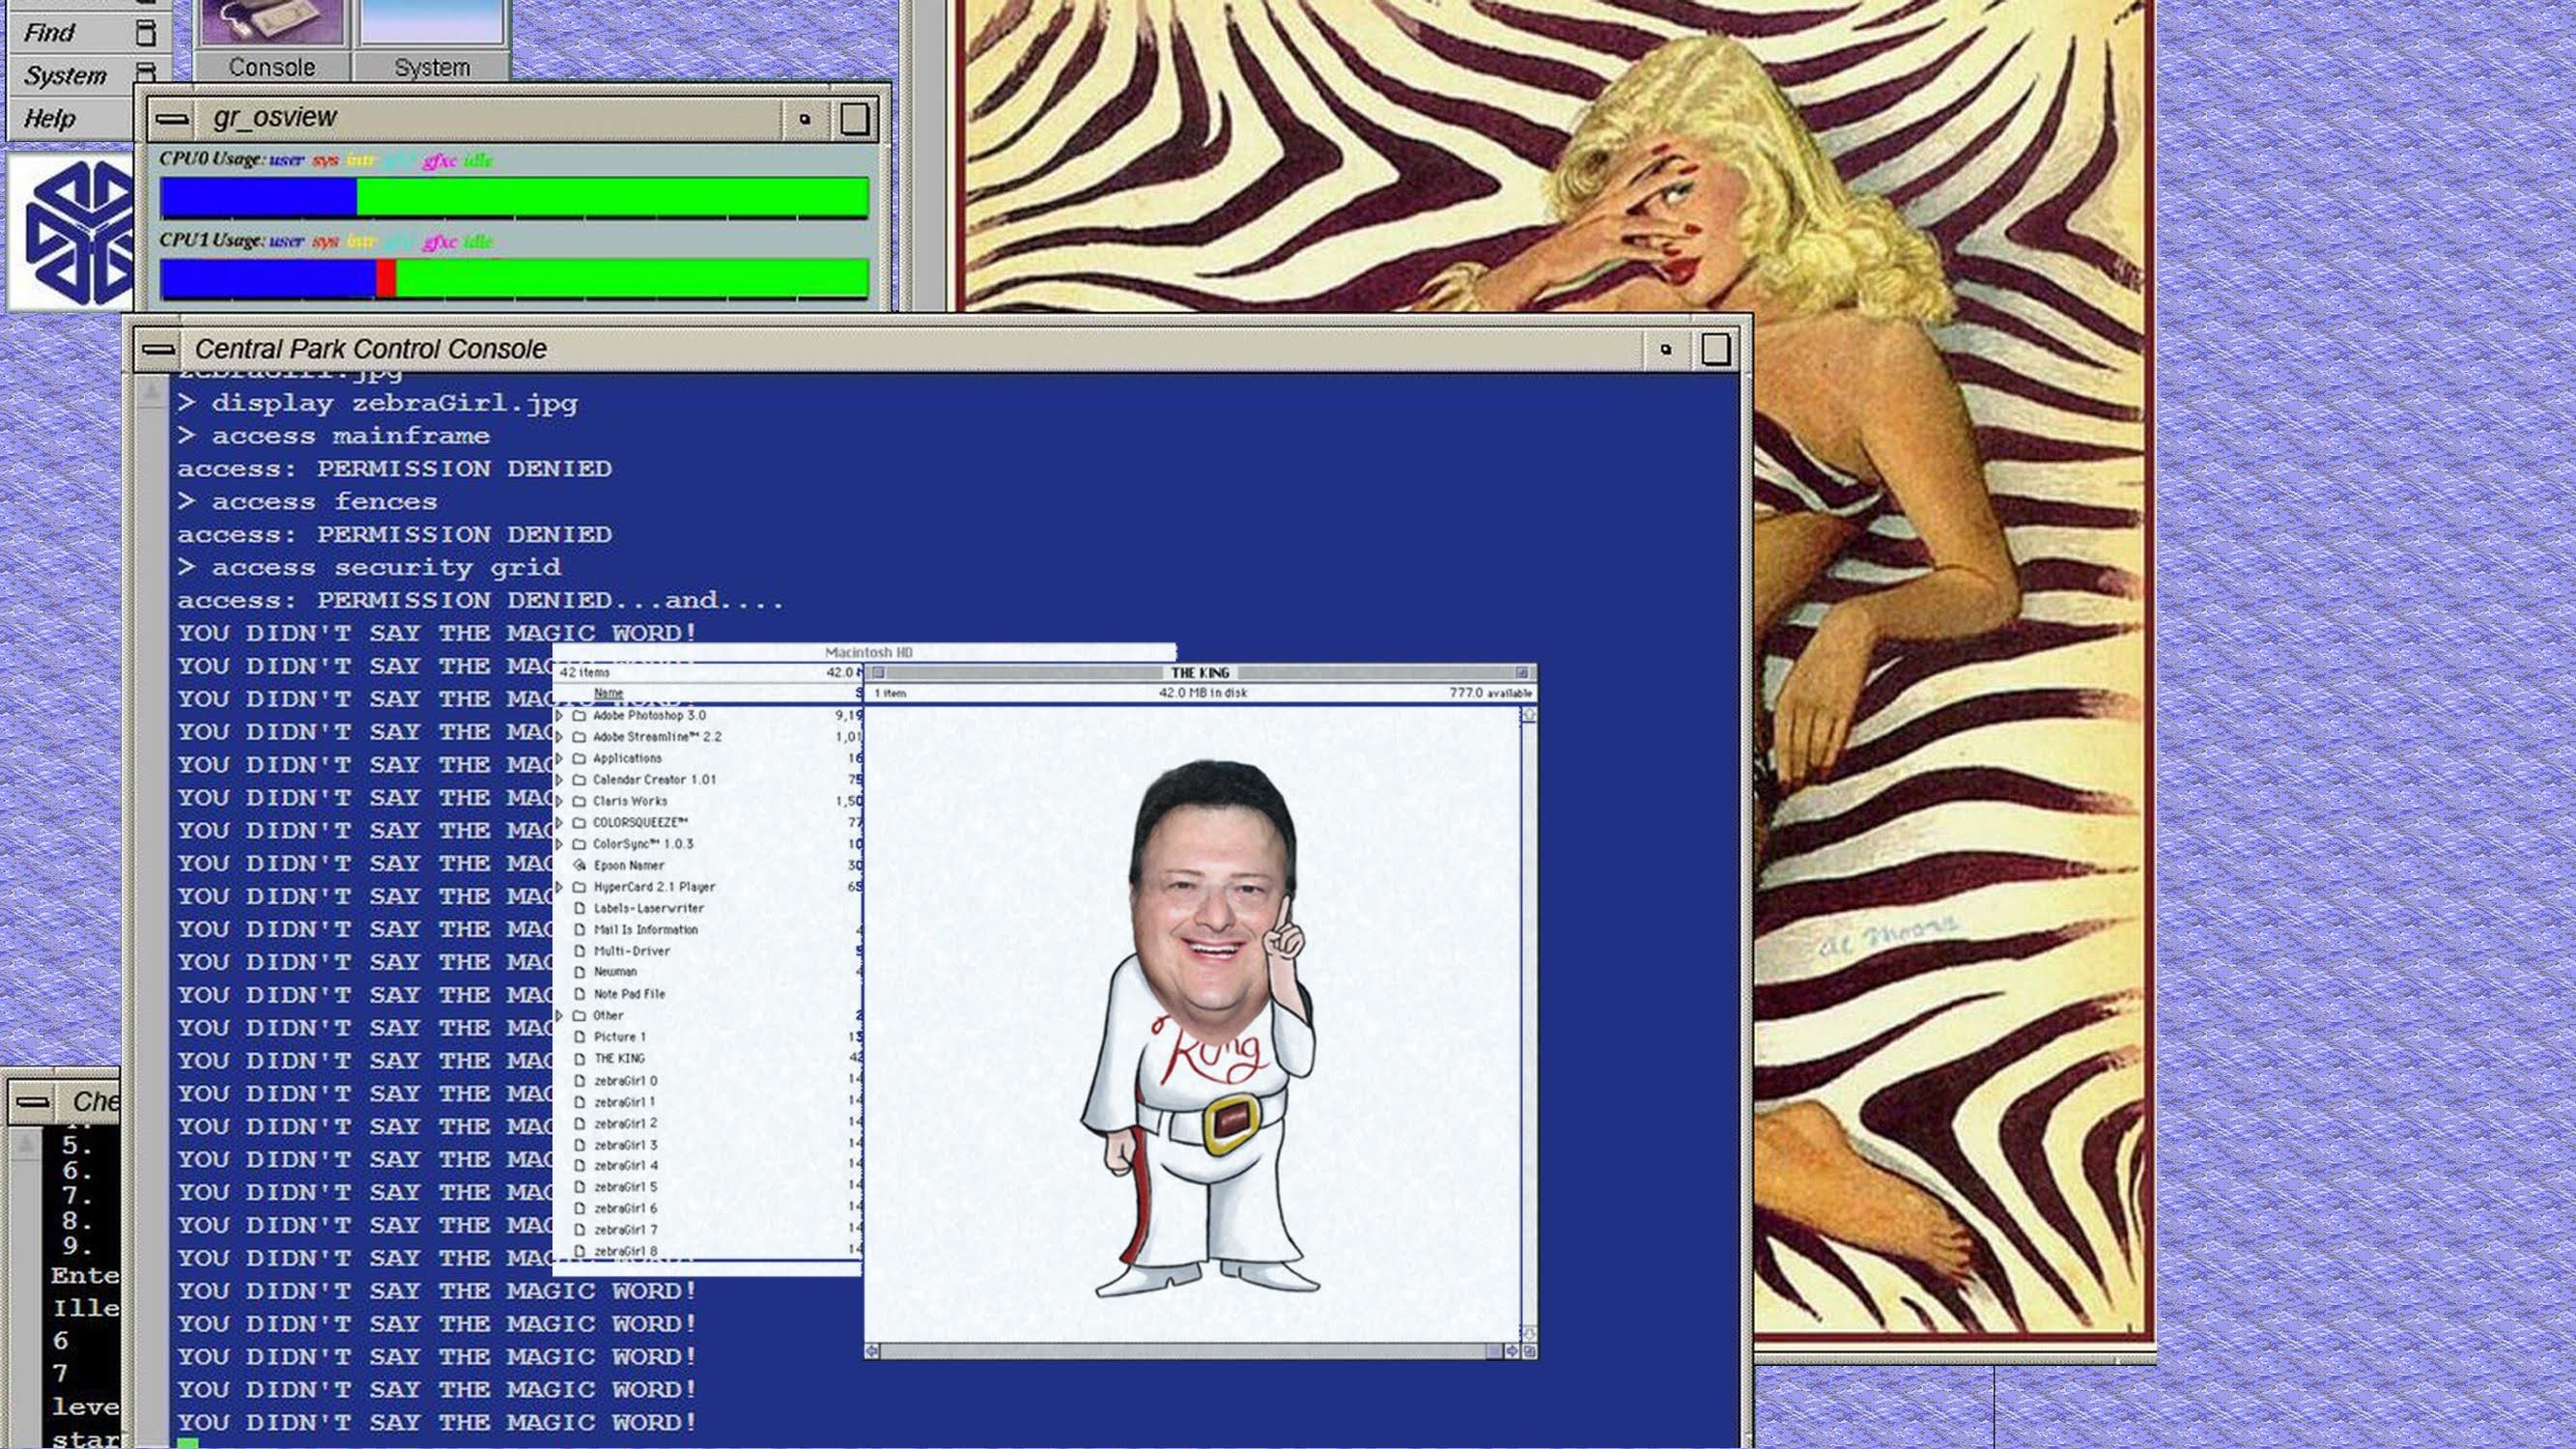Click the THE KING window zoom box
Image resolution: width=2576 pixels, height=1449 pixels.
(1522, 673)
